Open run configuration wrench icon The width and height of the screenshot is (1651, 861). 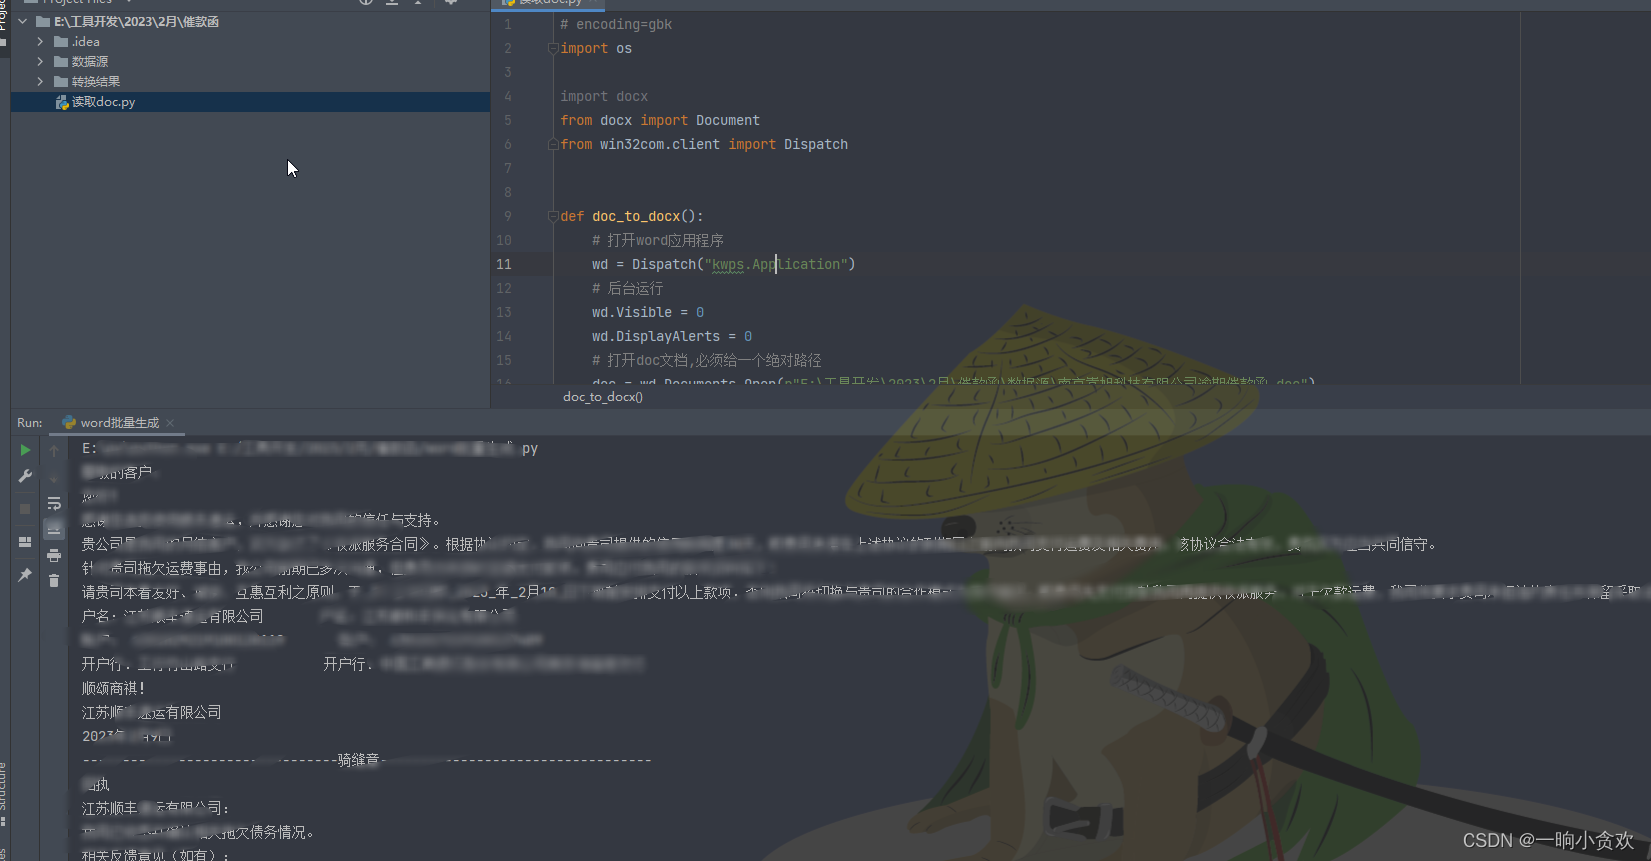[x=25, y=476]
